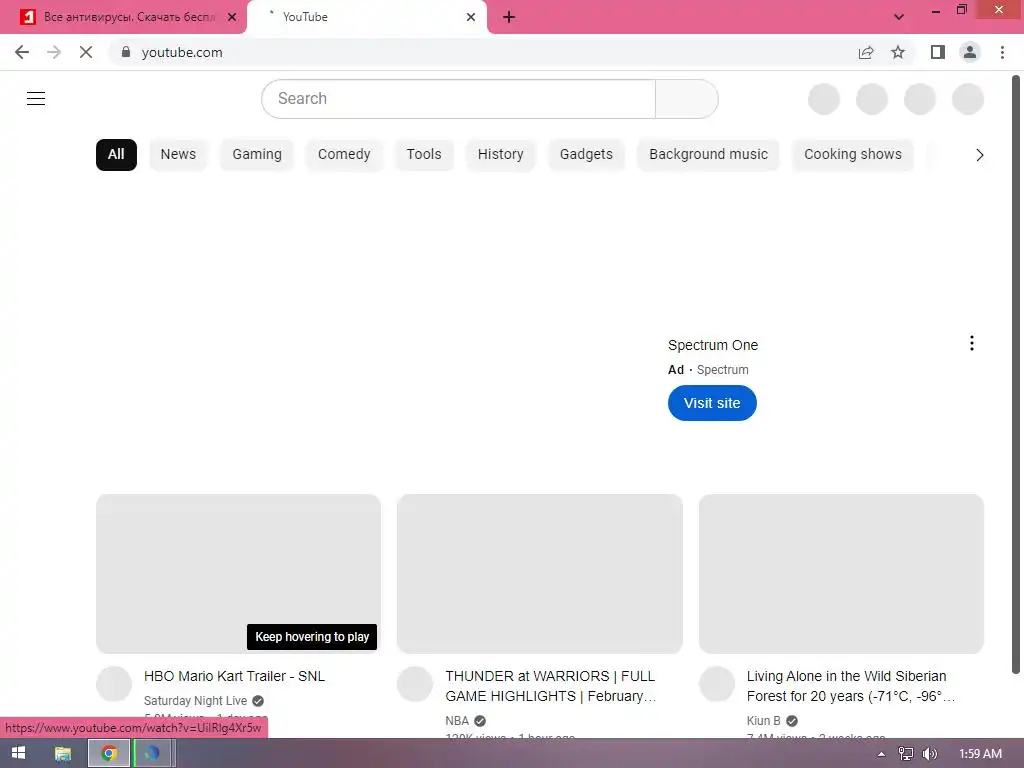
Task: Open THUNDER at WARRIORS highlights title
Action: coord(551,686)
